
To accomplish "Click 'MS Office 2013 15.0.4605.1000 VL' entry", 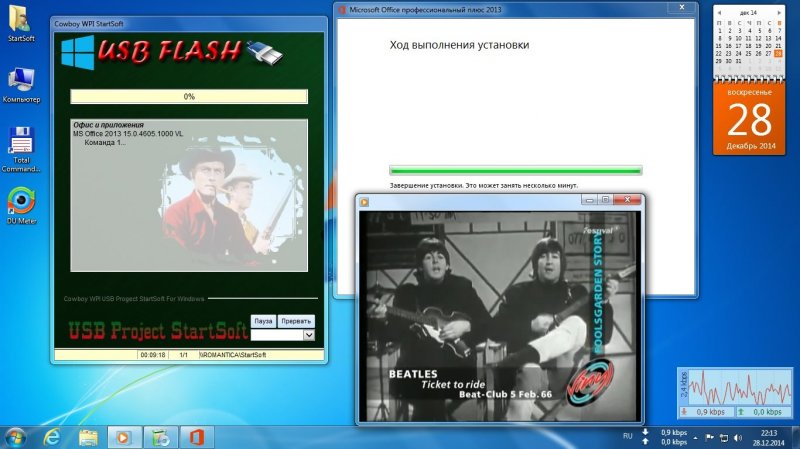I will click(128, 134).
